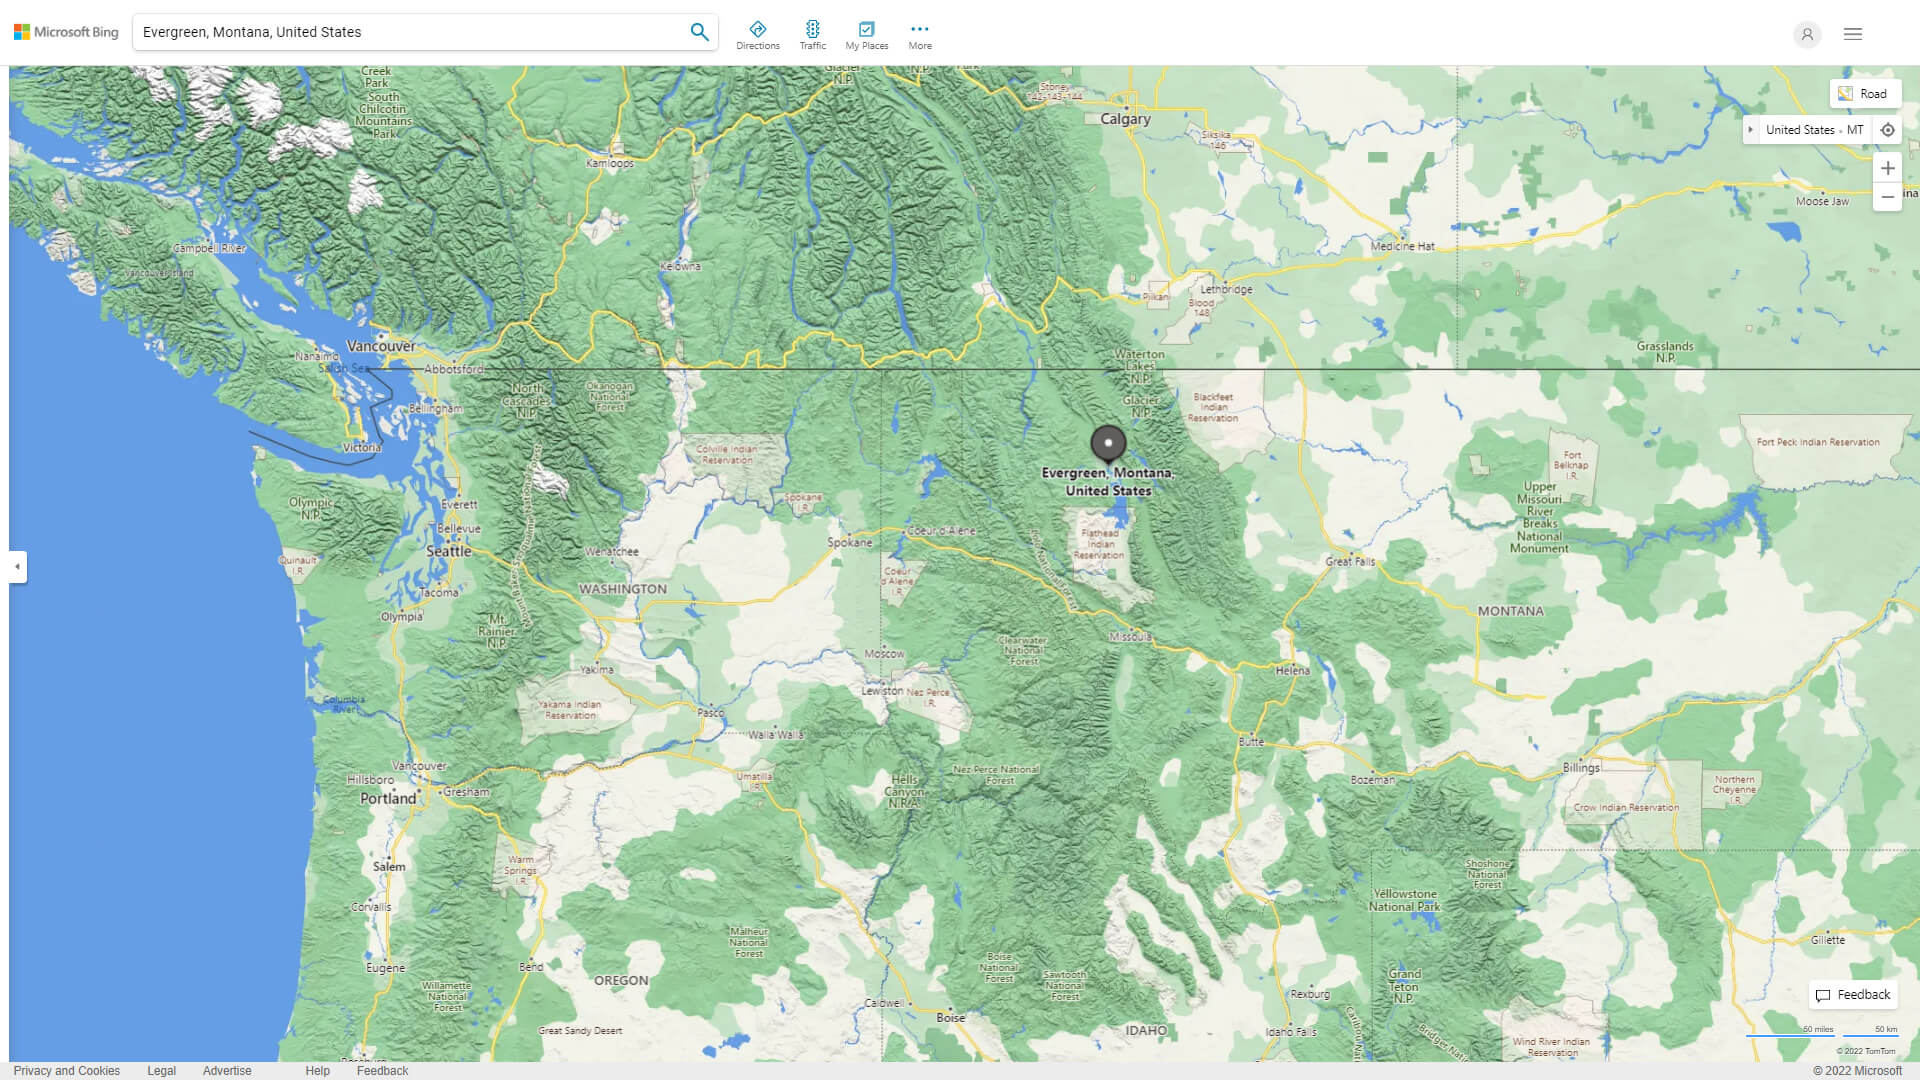Select the Evergreen Montana map pin
Viewport: 1920px width, 1080px height.
1110,443
